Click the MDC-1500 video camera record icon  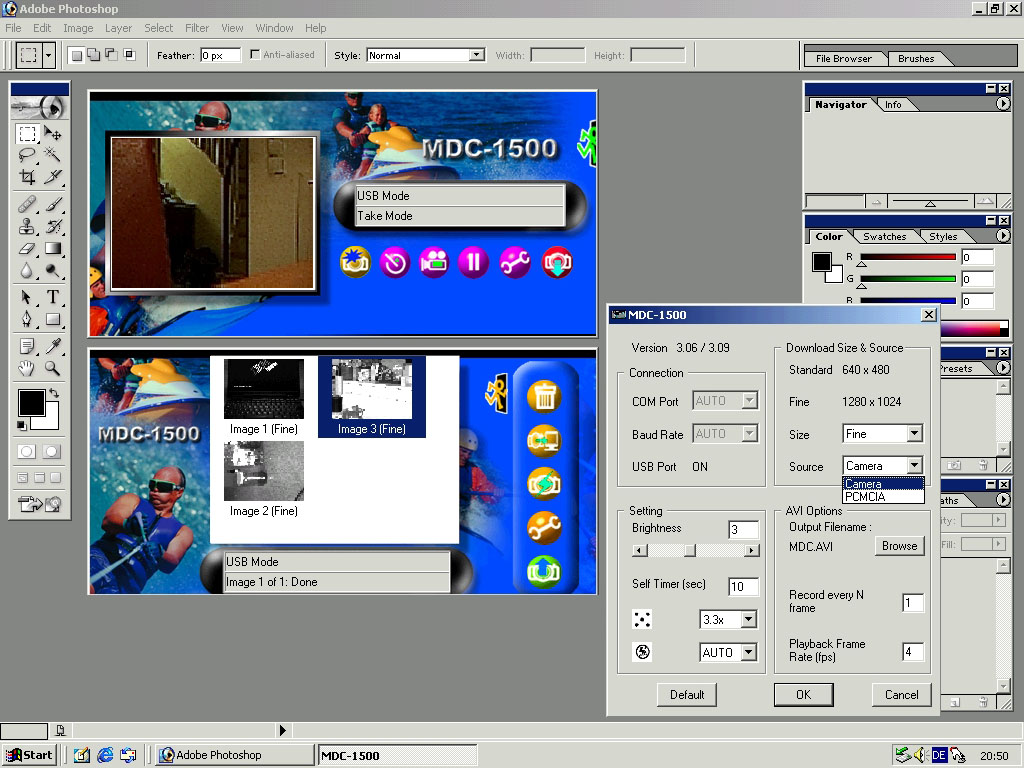pyautogui.click(x=434, y=263)
